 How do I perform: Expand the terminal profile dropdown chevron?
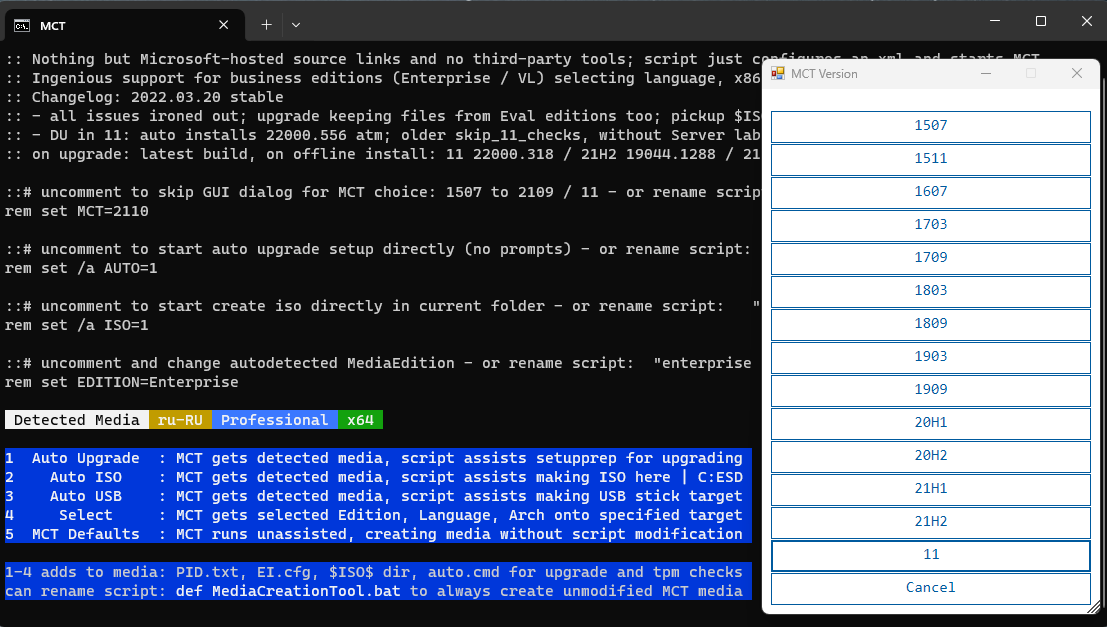296,25
